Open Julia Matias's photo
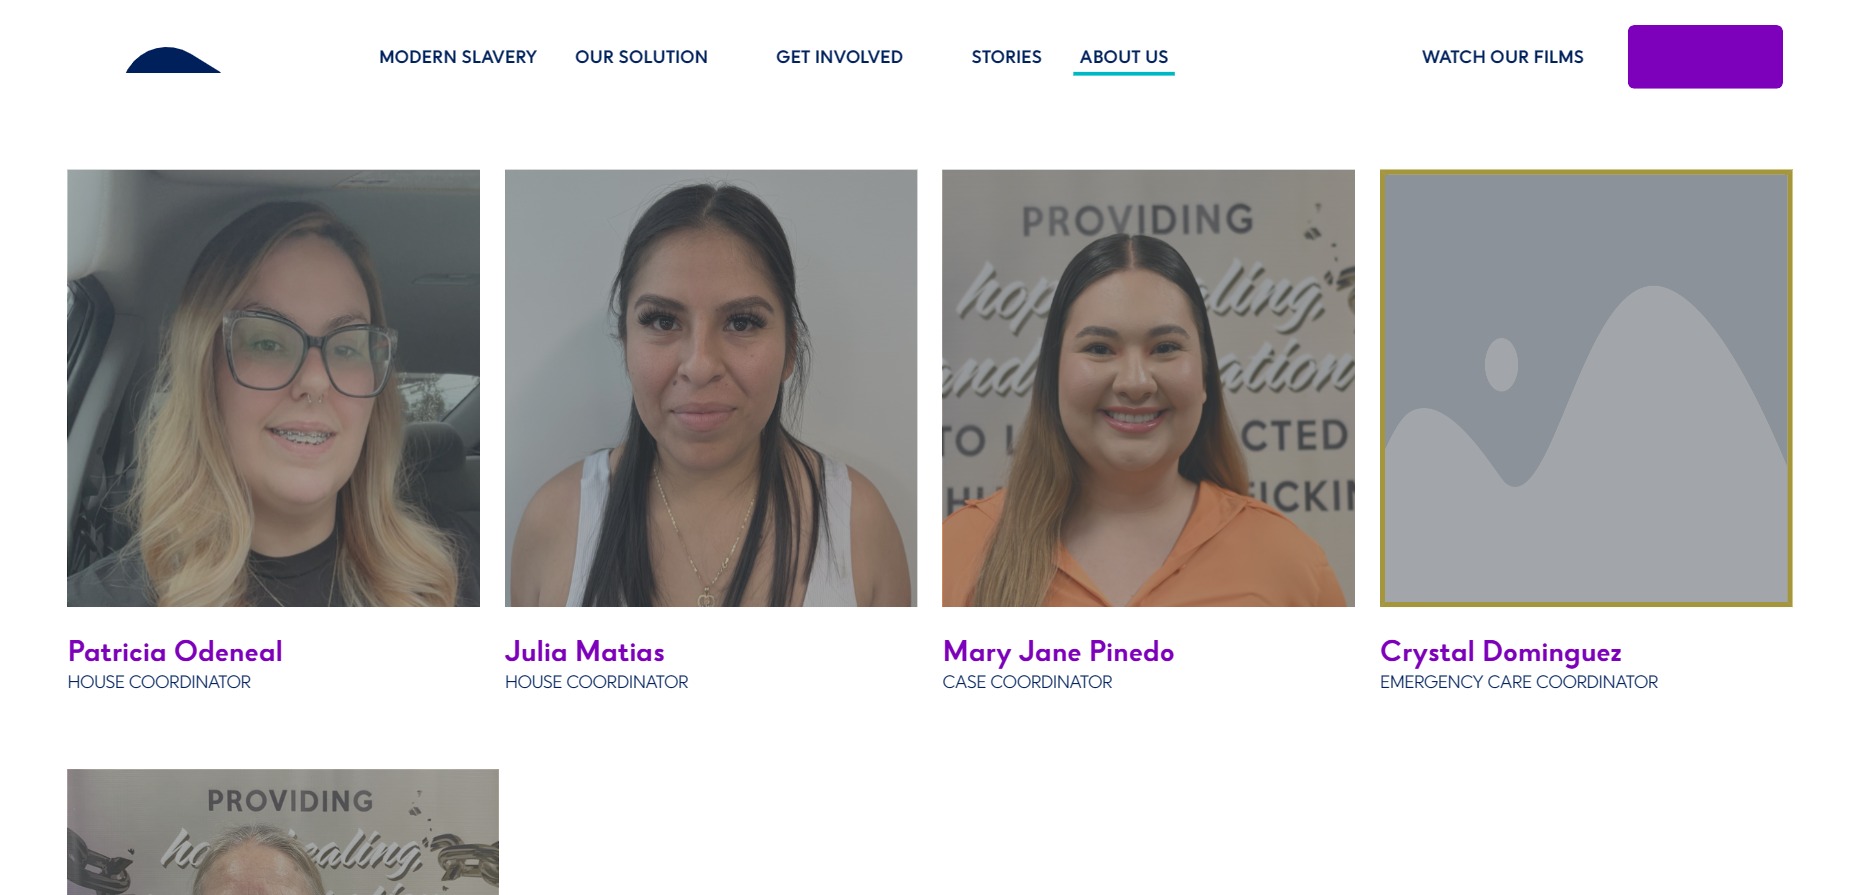Screen dimensions: 1860x895 (x=711, y=388)
